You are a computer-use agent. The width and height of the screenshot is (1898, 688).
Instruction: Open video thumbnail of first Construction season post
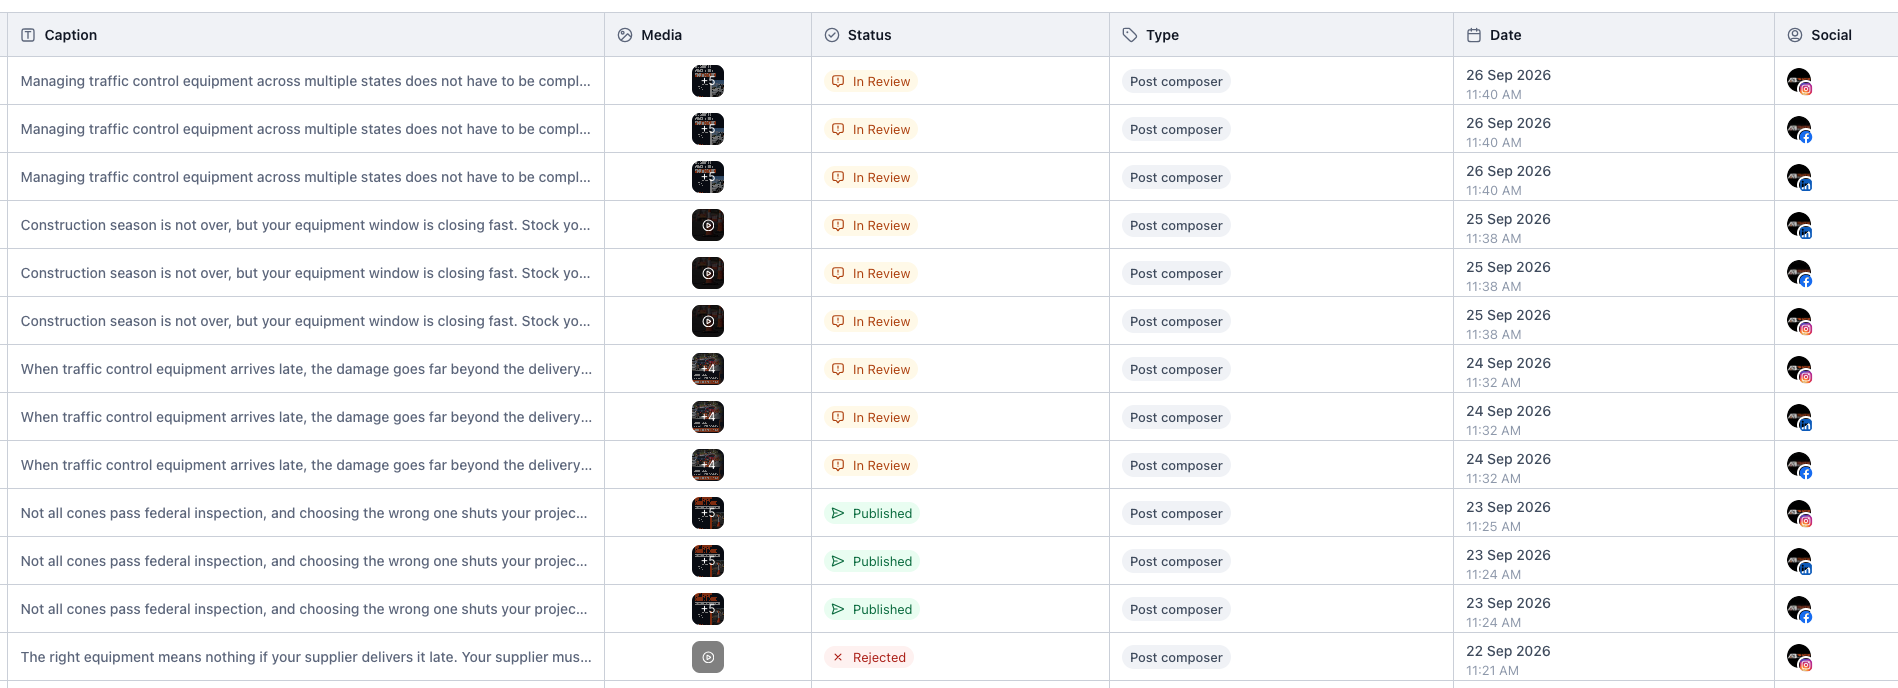pos(708,225)
